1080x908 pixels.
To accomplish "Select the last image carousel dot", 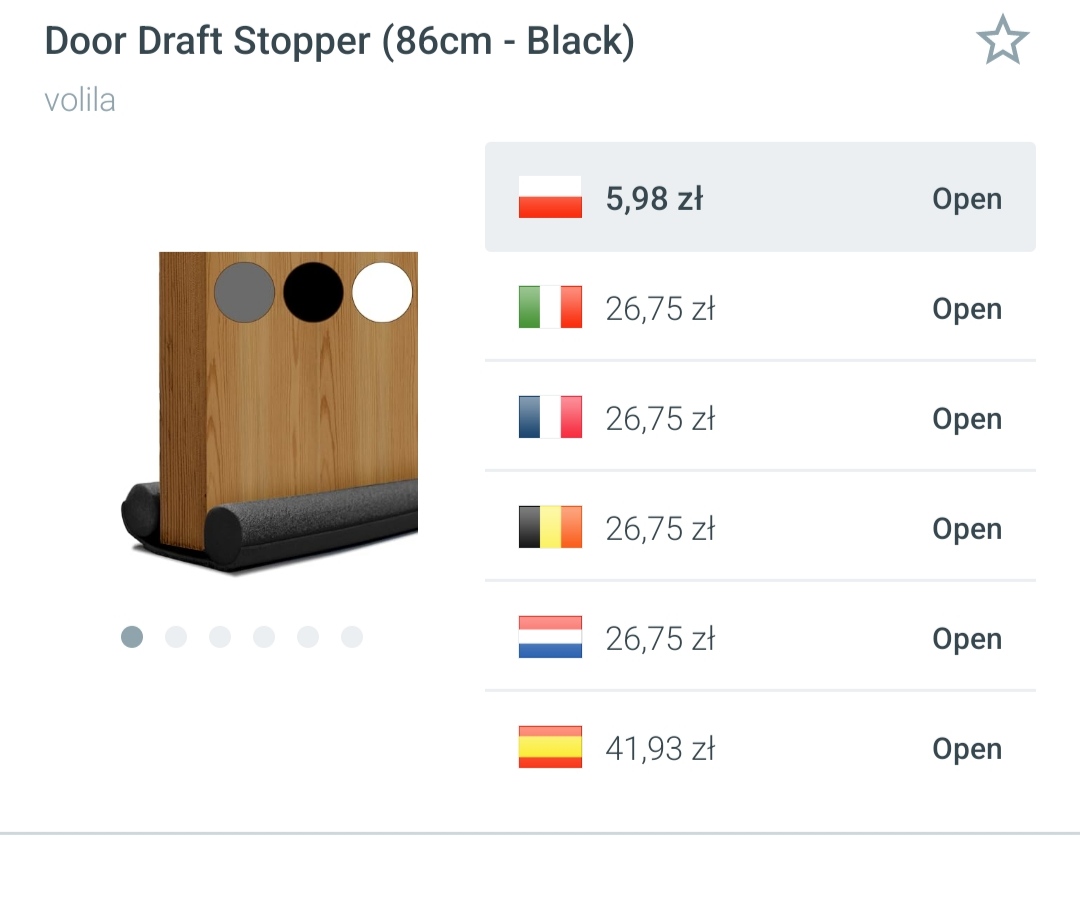I will pos(352,637).
